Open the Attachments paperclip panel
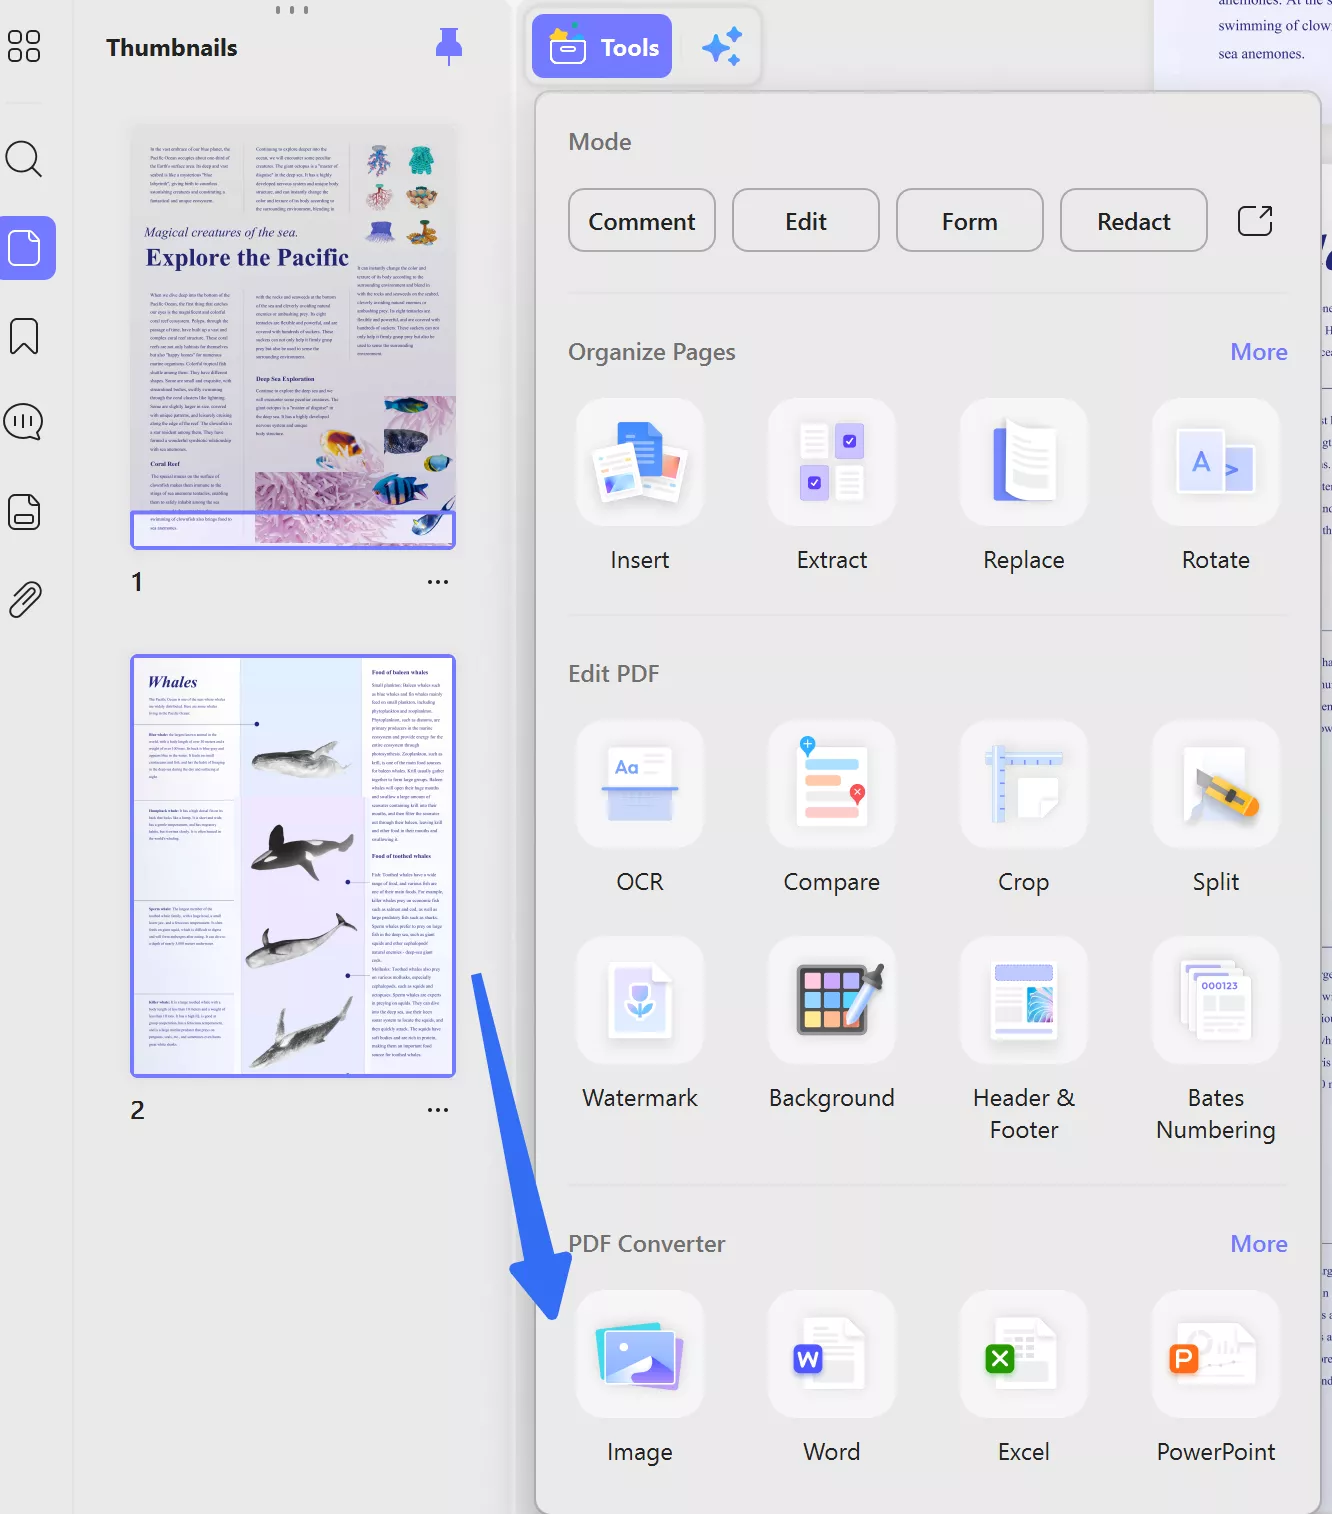 coord(25,599)
